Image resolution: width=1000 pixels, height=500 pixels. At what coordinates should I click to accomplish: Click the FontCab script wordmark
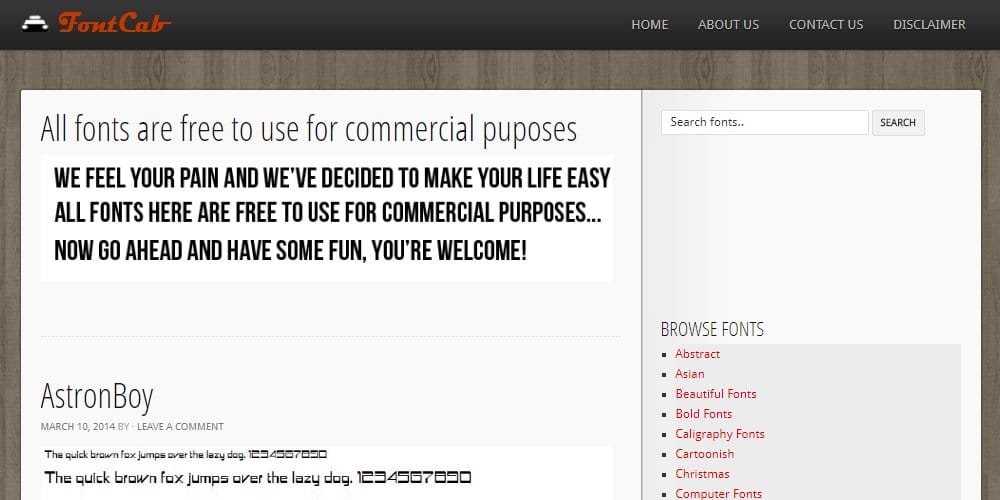click(115, 23)
